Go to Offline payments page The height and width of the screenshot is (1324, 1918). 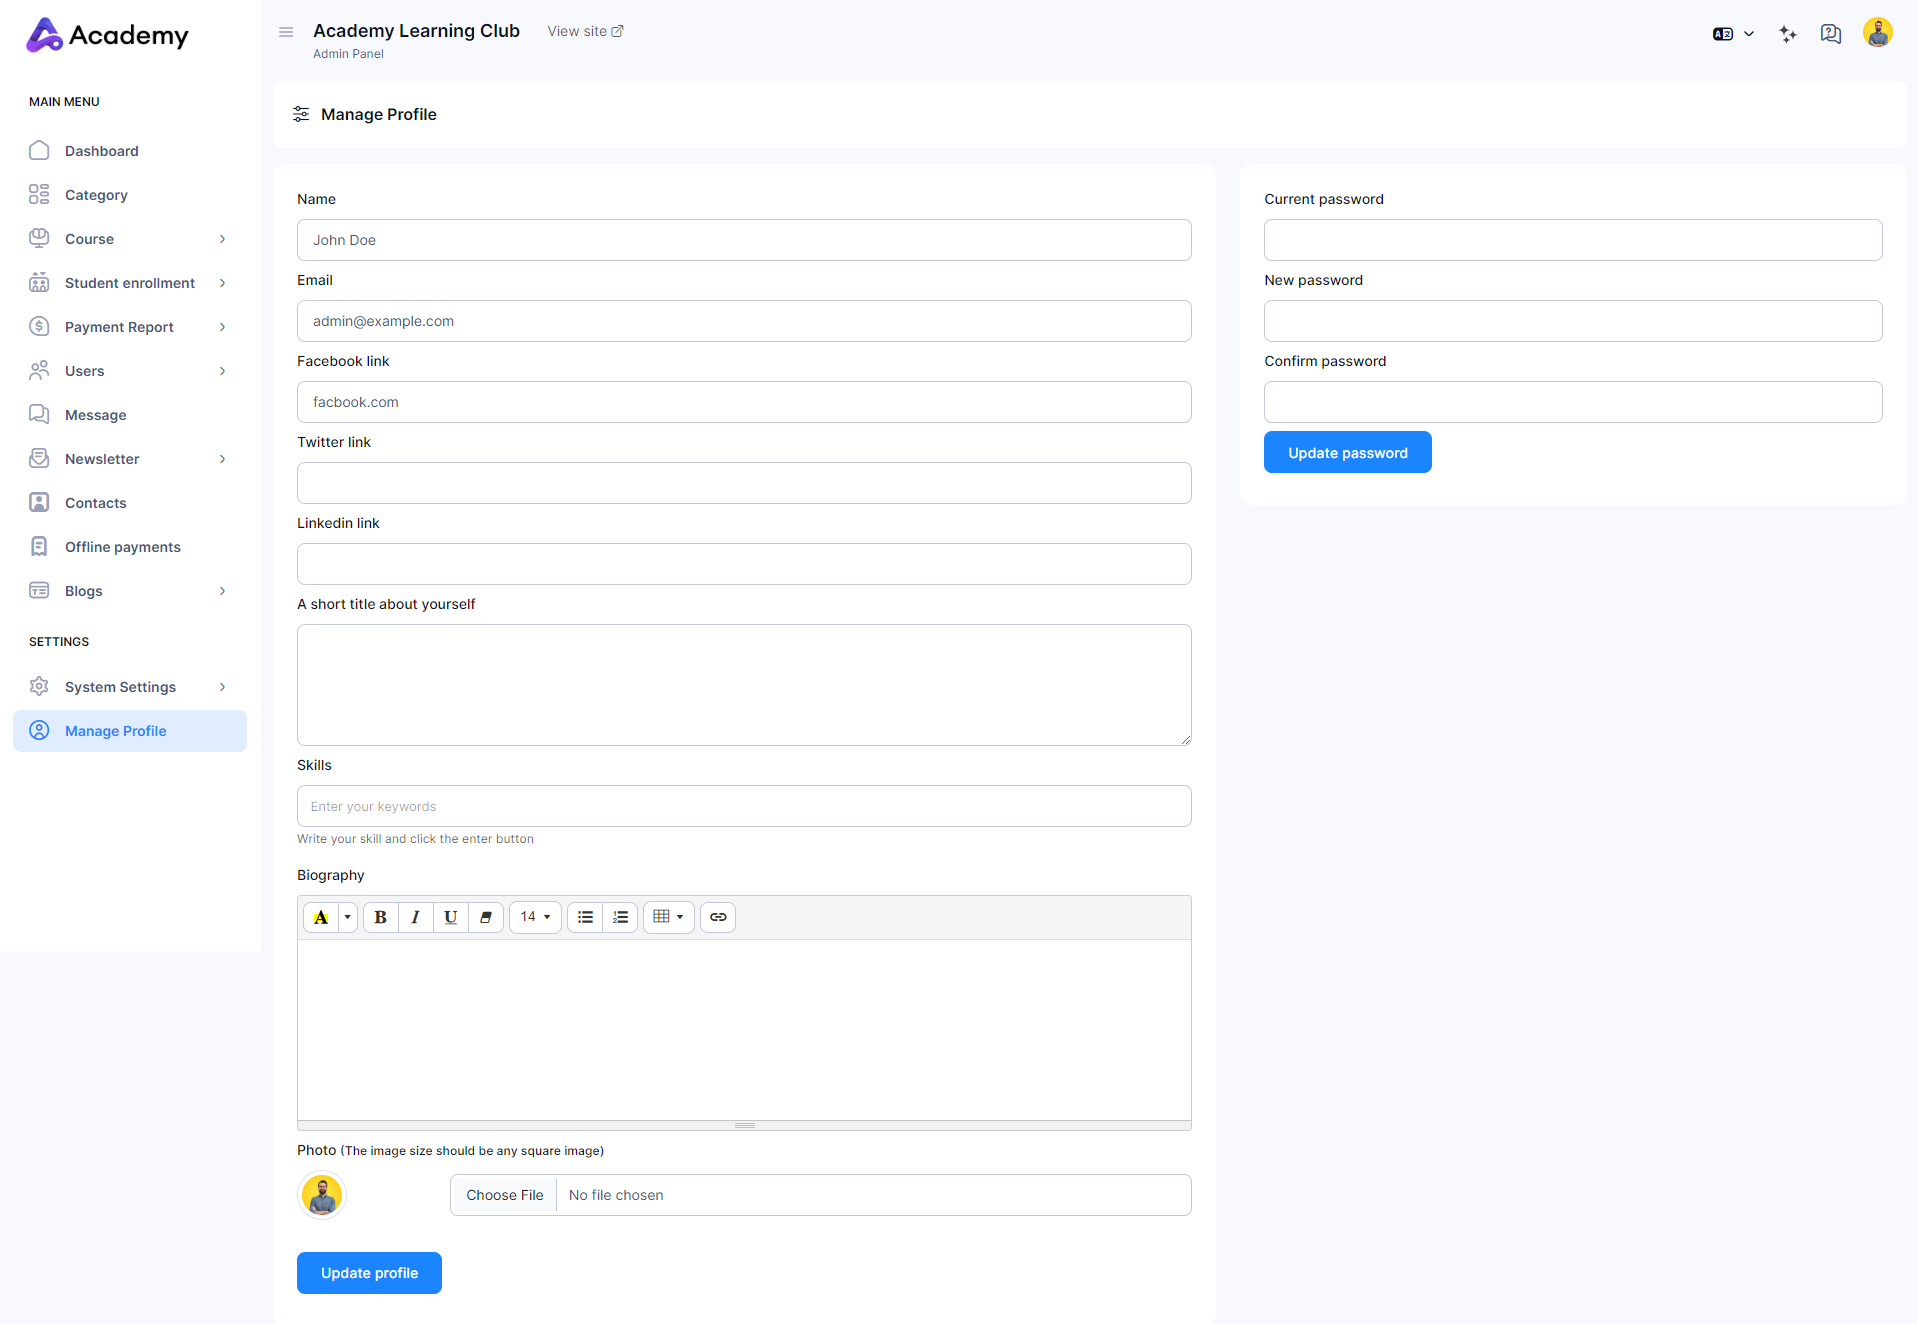122,547
